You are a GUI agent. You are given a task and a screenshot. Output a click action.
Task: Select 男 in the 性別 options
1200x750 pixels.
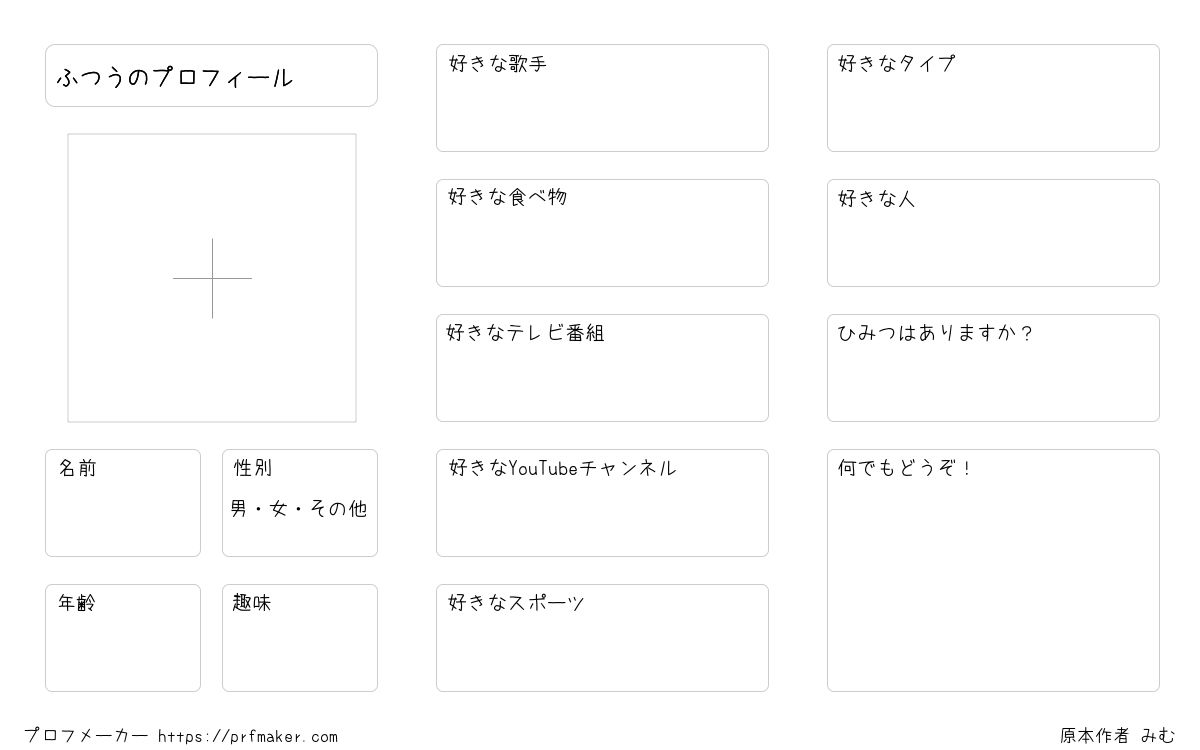click(x=238, y=509)
